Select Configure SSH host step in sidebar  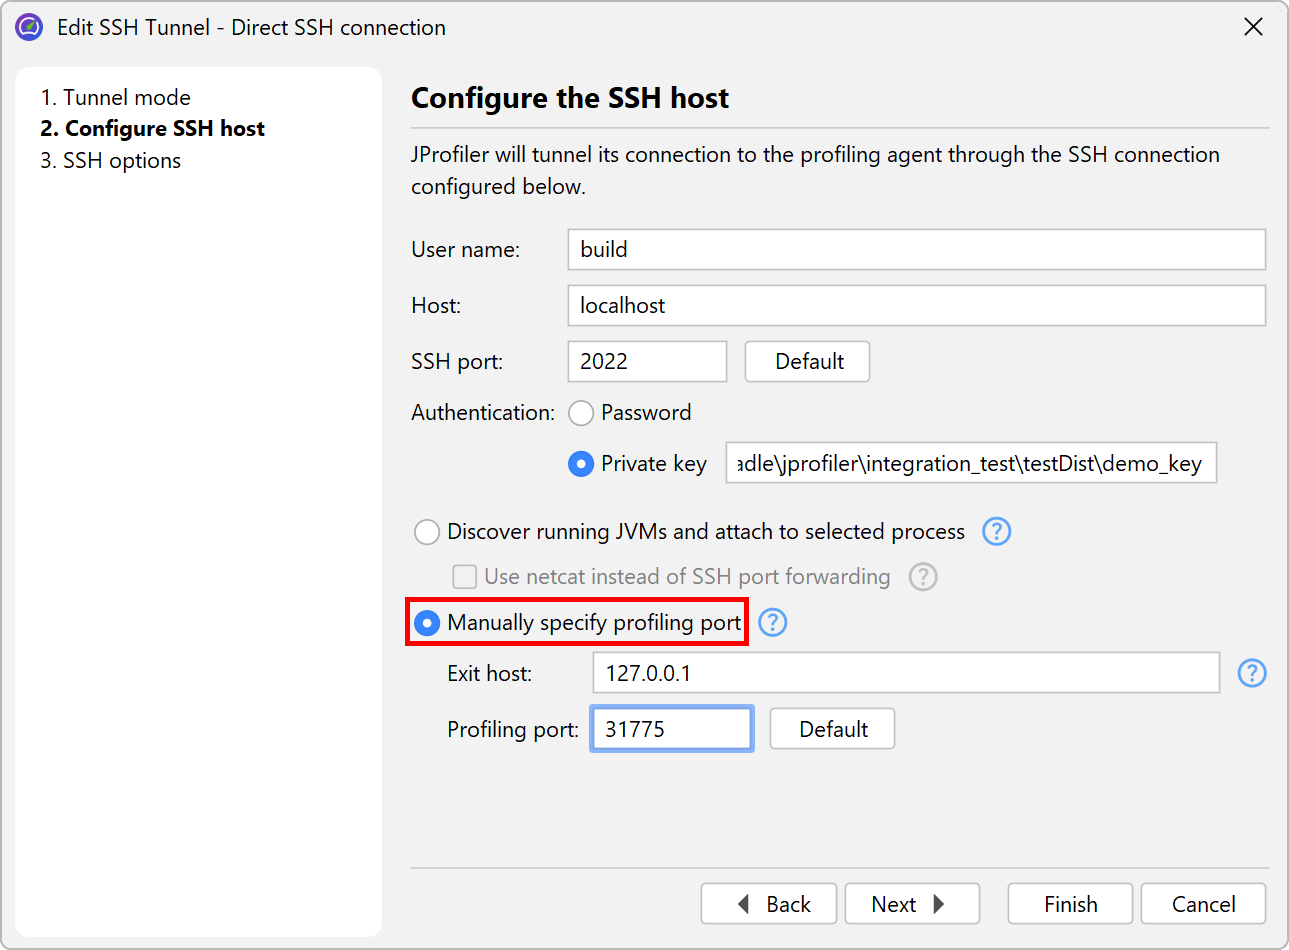tap(152, 129)
